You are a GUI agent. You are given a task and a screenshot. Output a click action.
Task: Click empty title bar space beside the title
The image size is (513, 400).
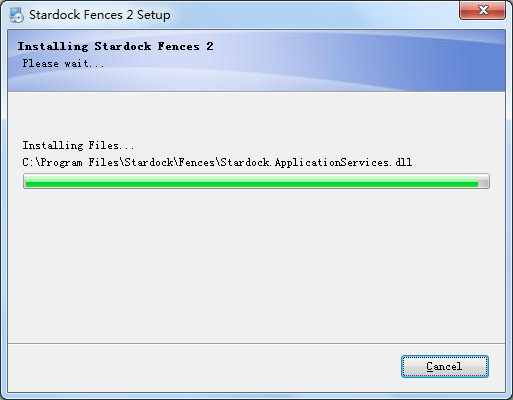(313, 15)
